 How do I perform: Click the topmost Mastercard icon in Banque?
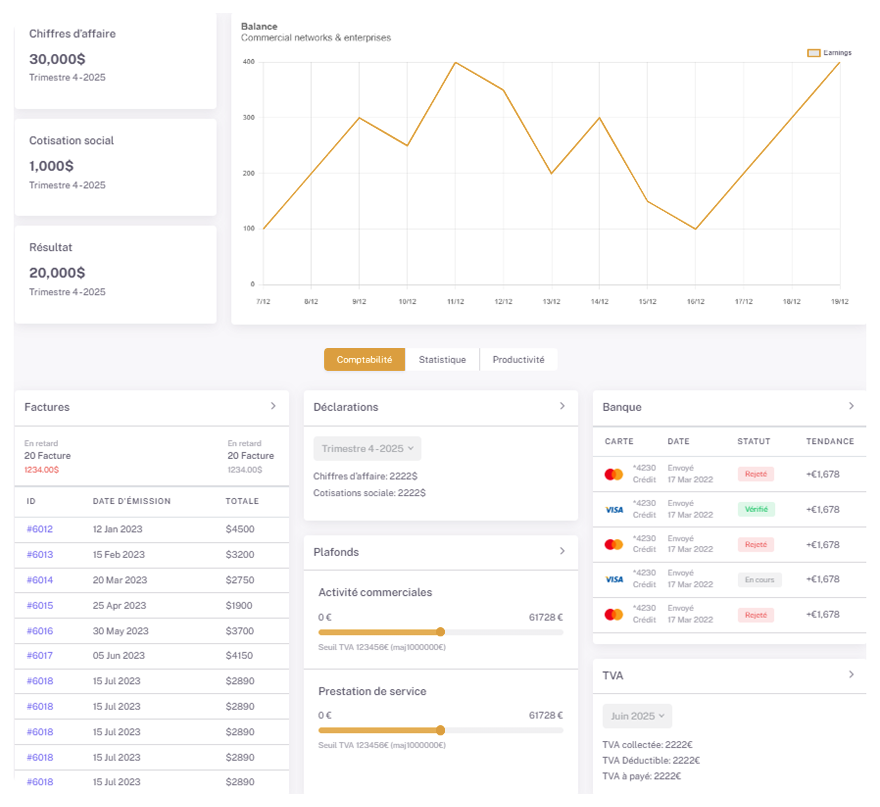click(614, 474)
